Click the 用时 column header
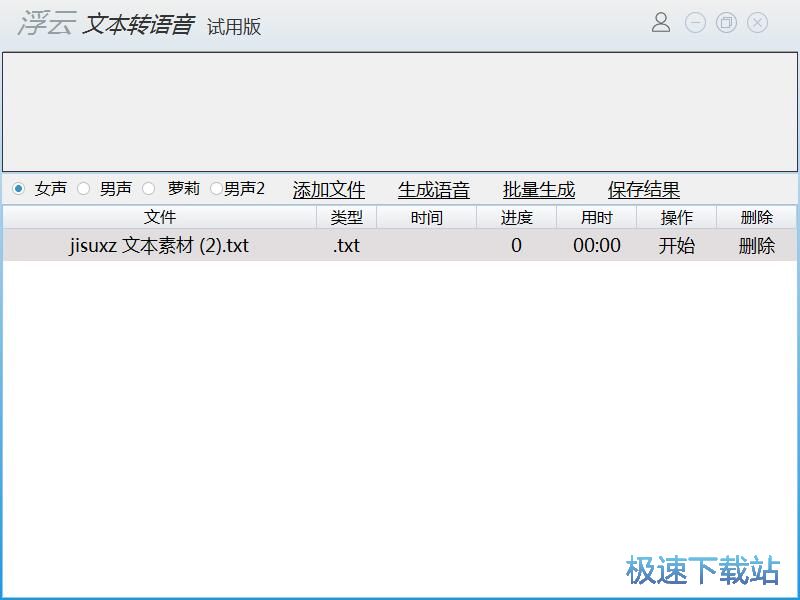800x600 pixels. pyautogui.click(x=596, y=217)
